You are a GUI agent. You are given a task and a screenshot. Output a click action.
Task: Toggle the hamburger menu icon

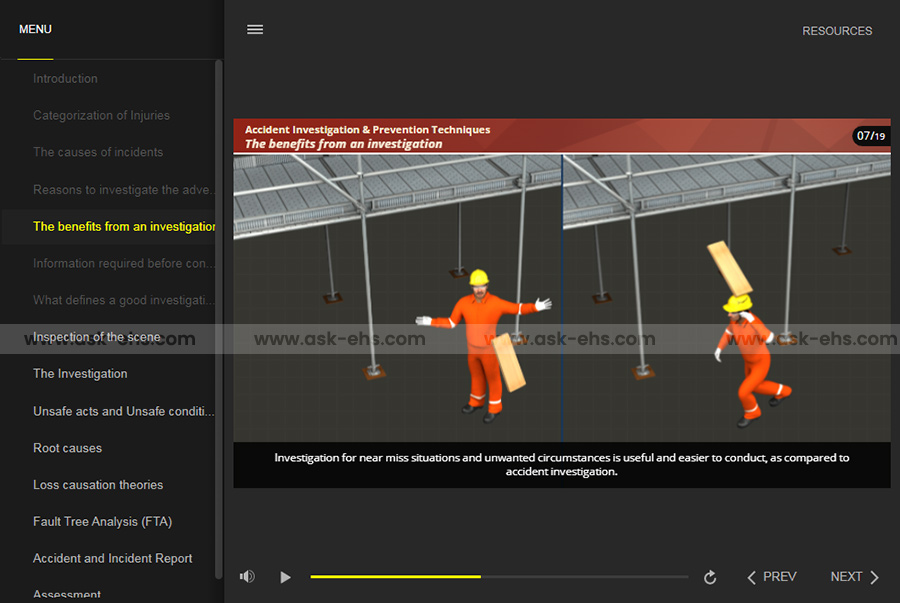(255, 30)
